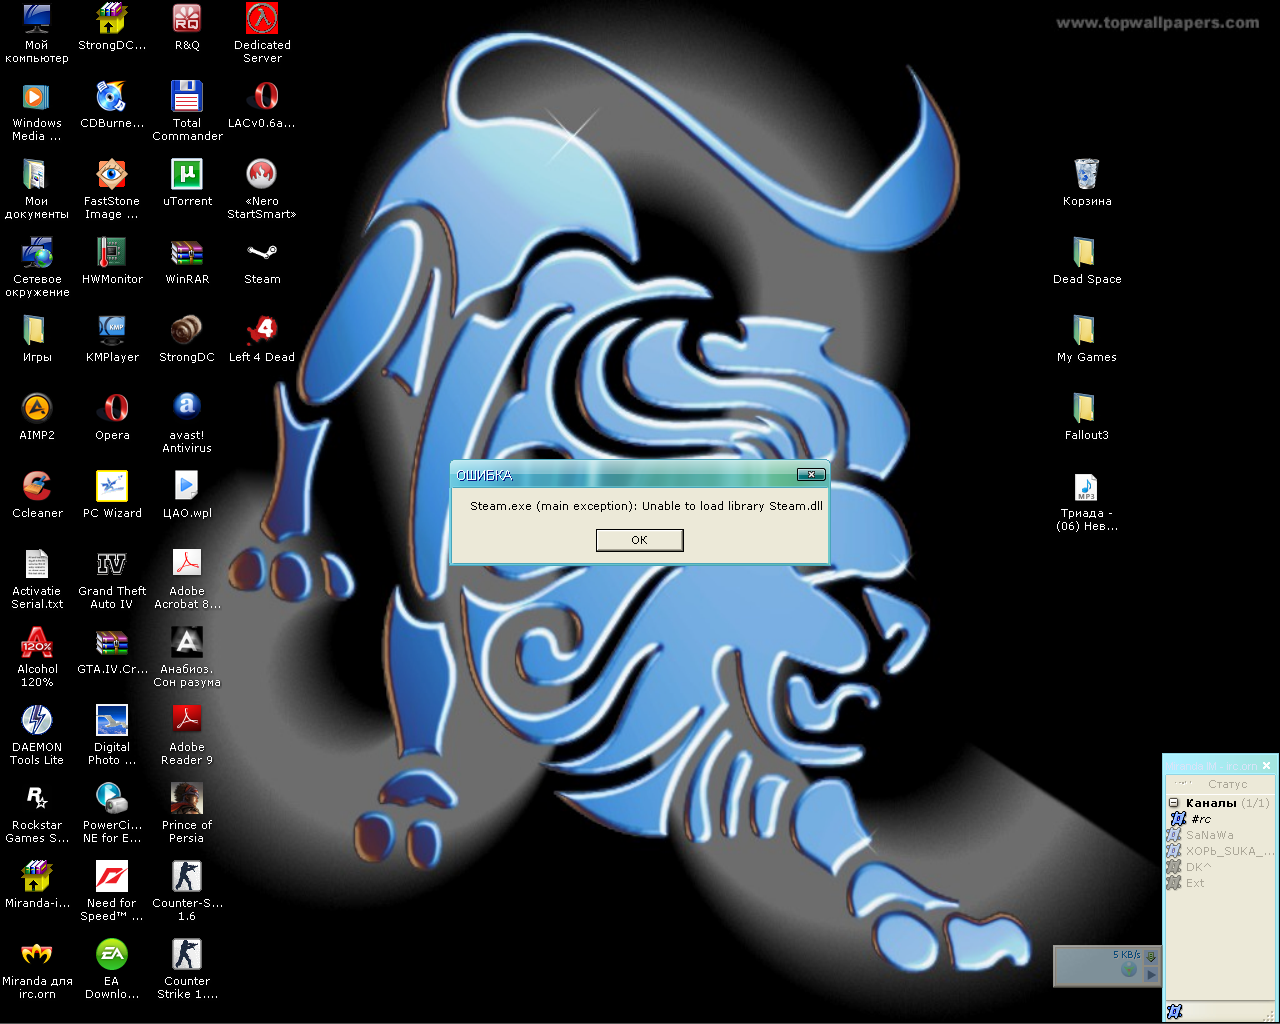The width and height of the screenshot is (1280, 1024).
Task: Select the Grand Theft Auto IV icon
Action: click(112, 566)
